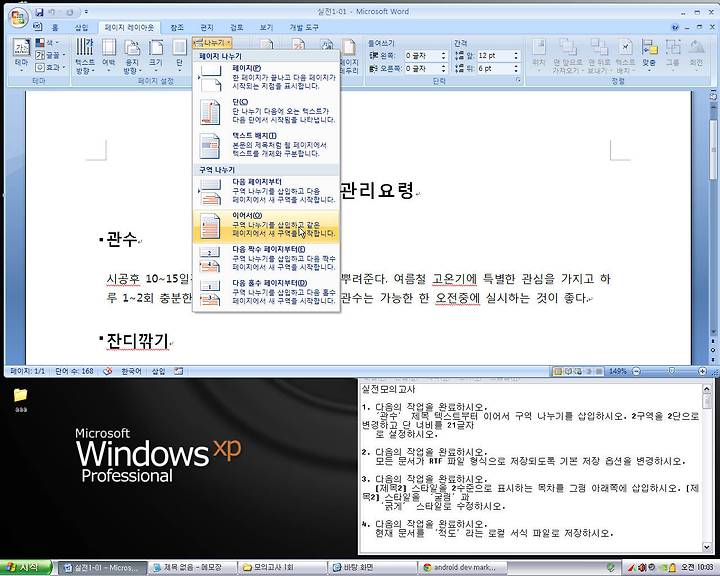Adjust spacing before with its spinner arrows
This screenshot has width=720, height=576.
pos(516,56)
